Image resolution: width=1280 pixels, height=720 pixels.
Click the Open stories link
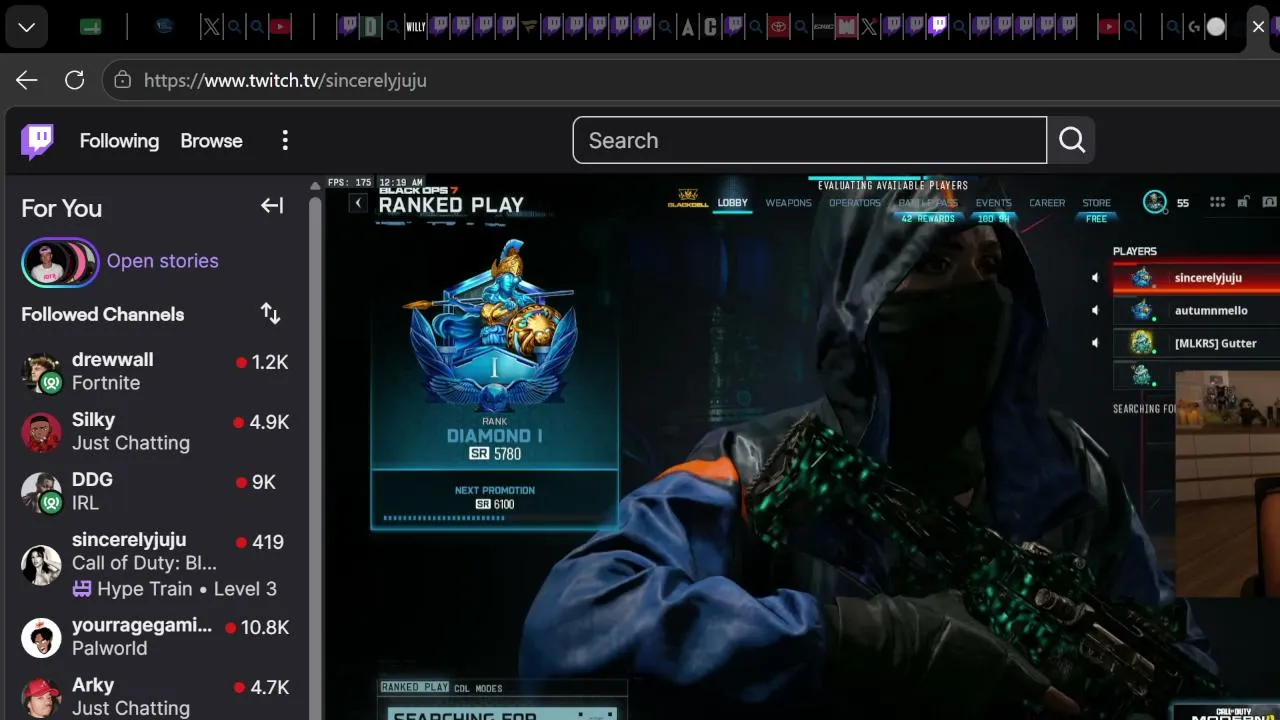[163, 261]
